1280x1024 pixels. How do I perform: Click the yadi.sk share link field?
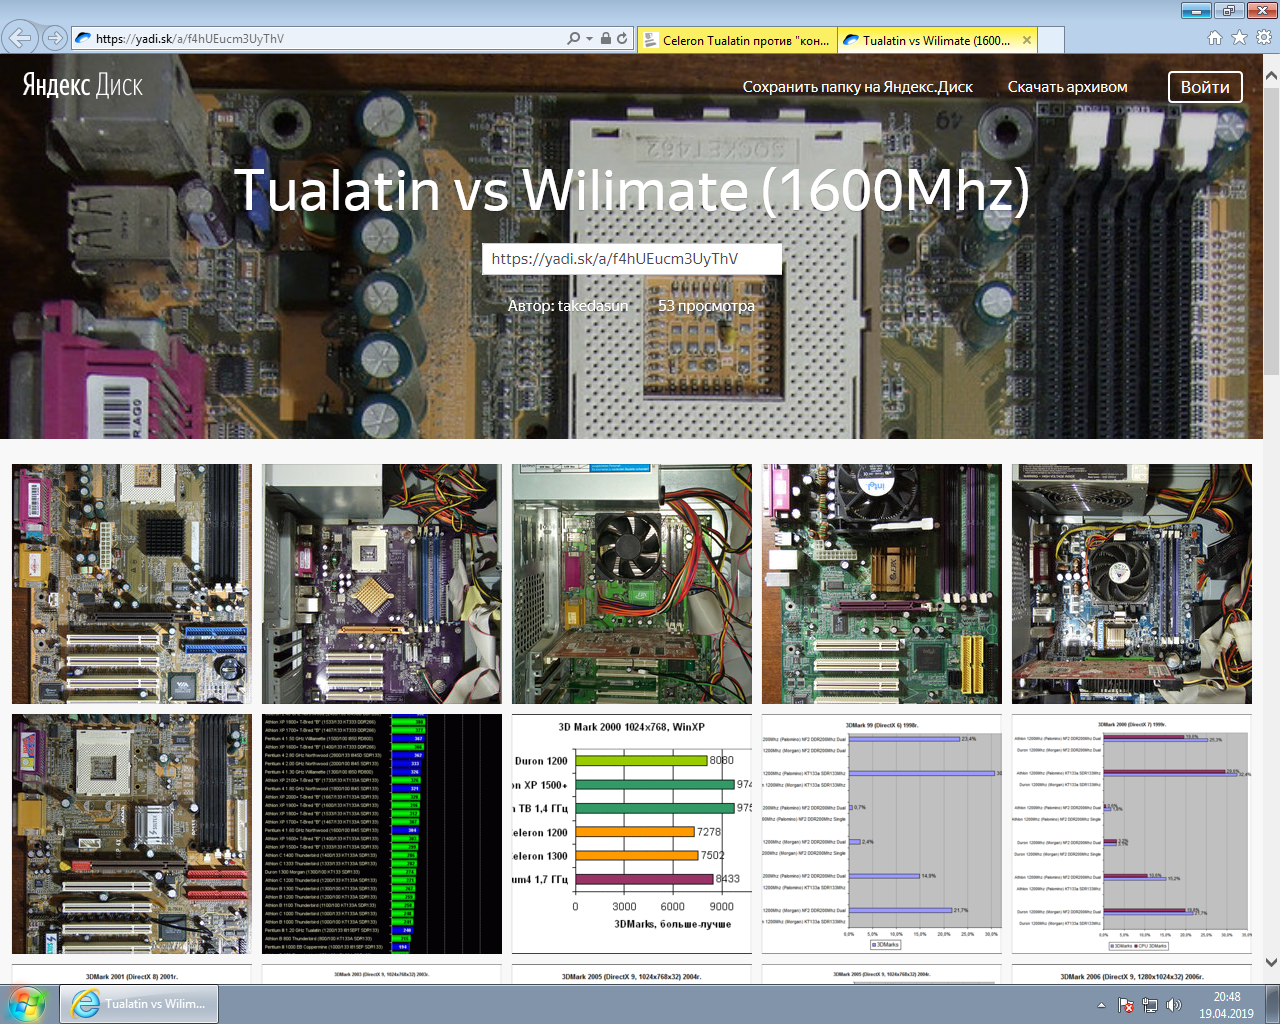coord(631,259)
